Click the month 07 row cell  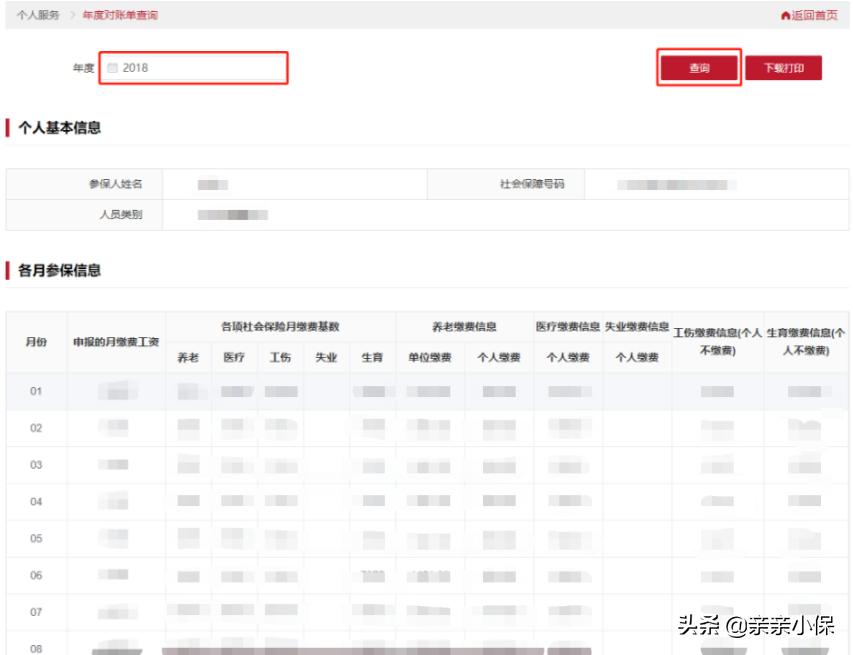(x=36, y=612)
